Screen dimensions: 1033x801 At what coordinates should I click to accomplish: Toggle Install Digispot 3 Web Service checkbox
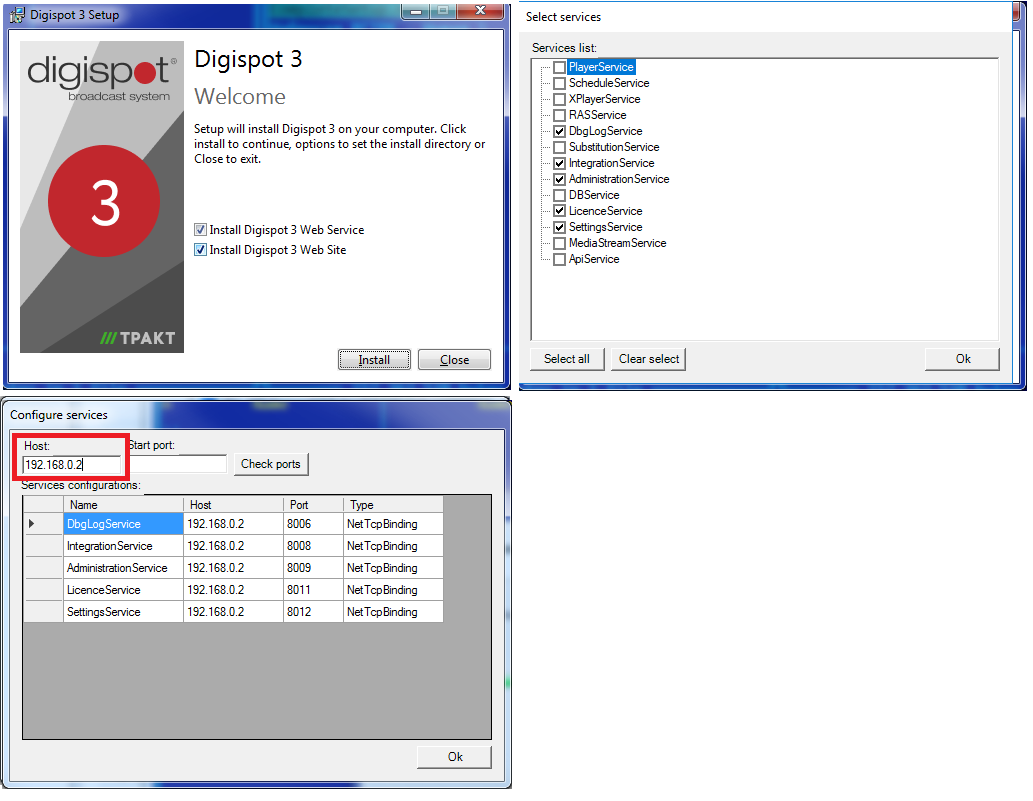[x=200, y=230]
